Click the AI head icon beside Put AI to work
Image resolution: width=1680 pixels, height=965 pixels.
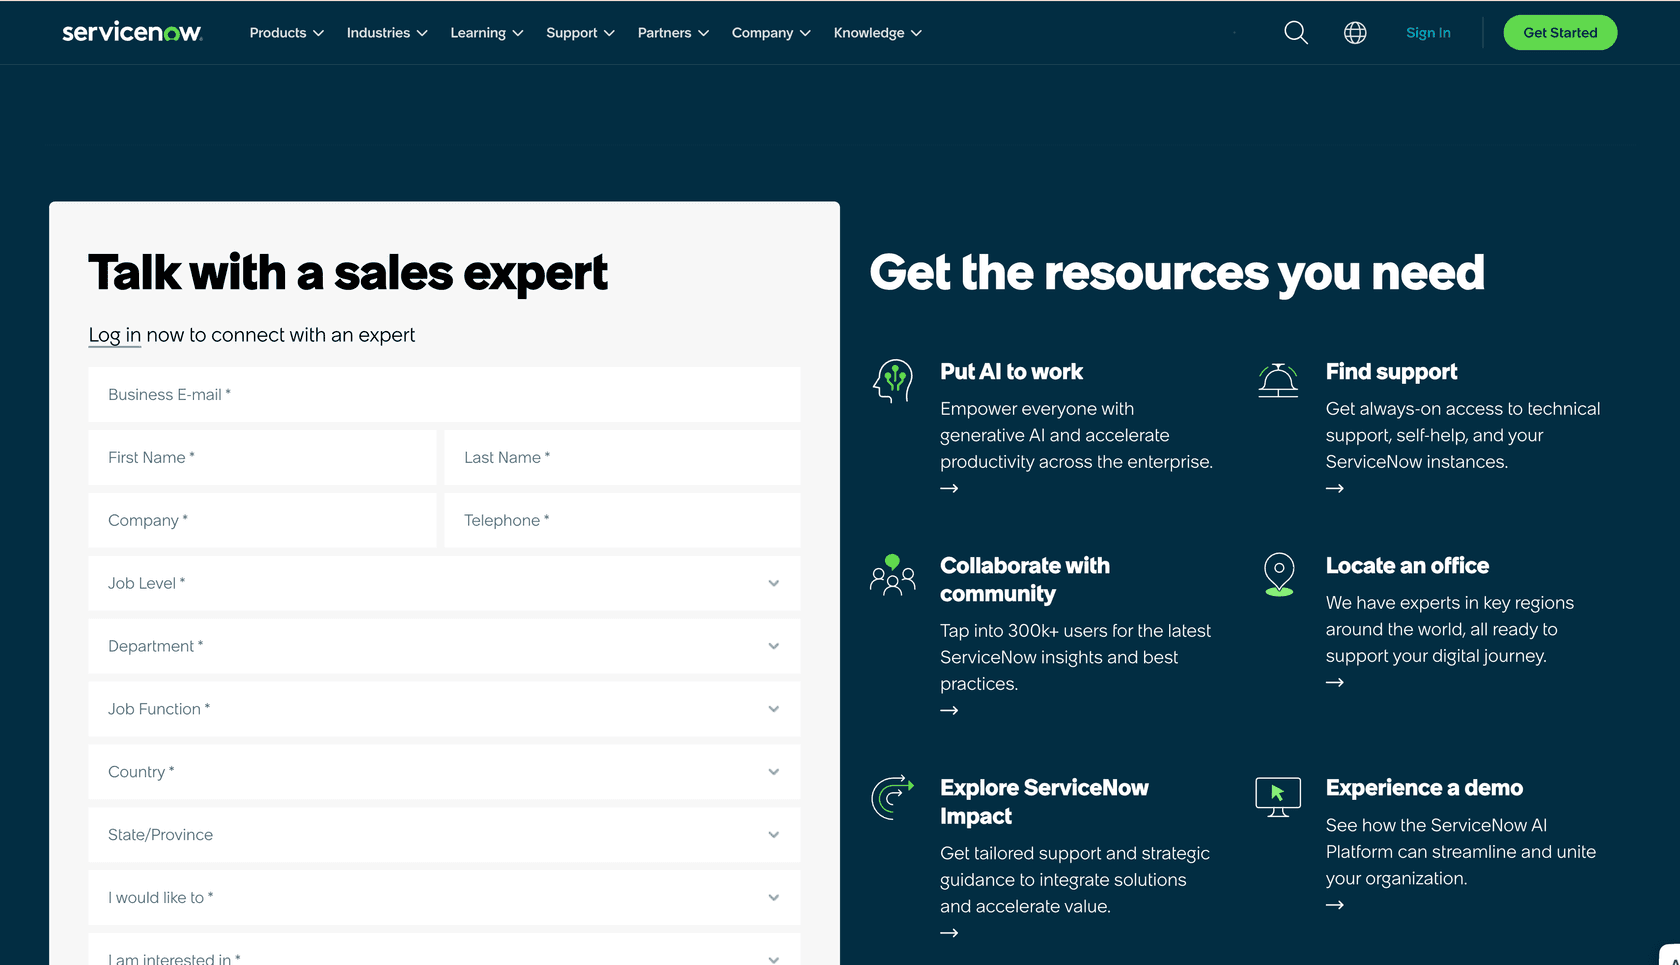(893, 381)
